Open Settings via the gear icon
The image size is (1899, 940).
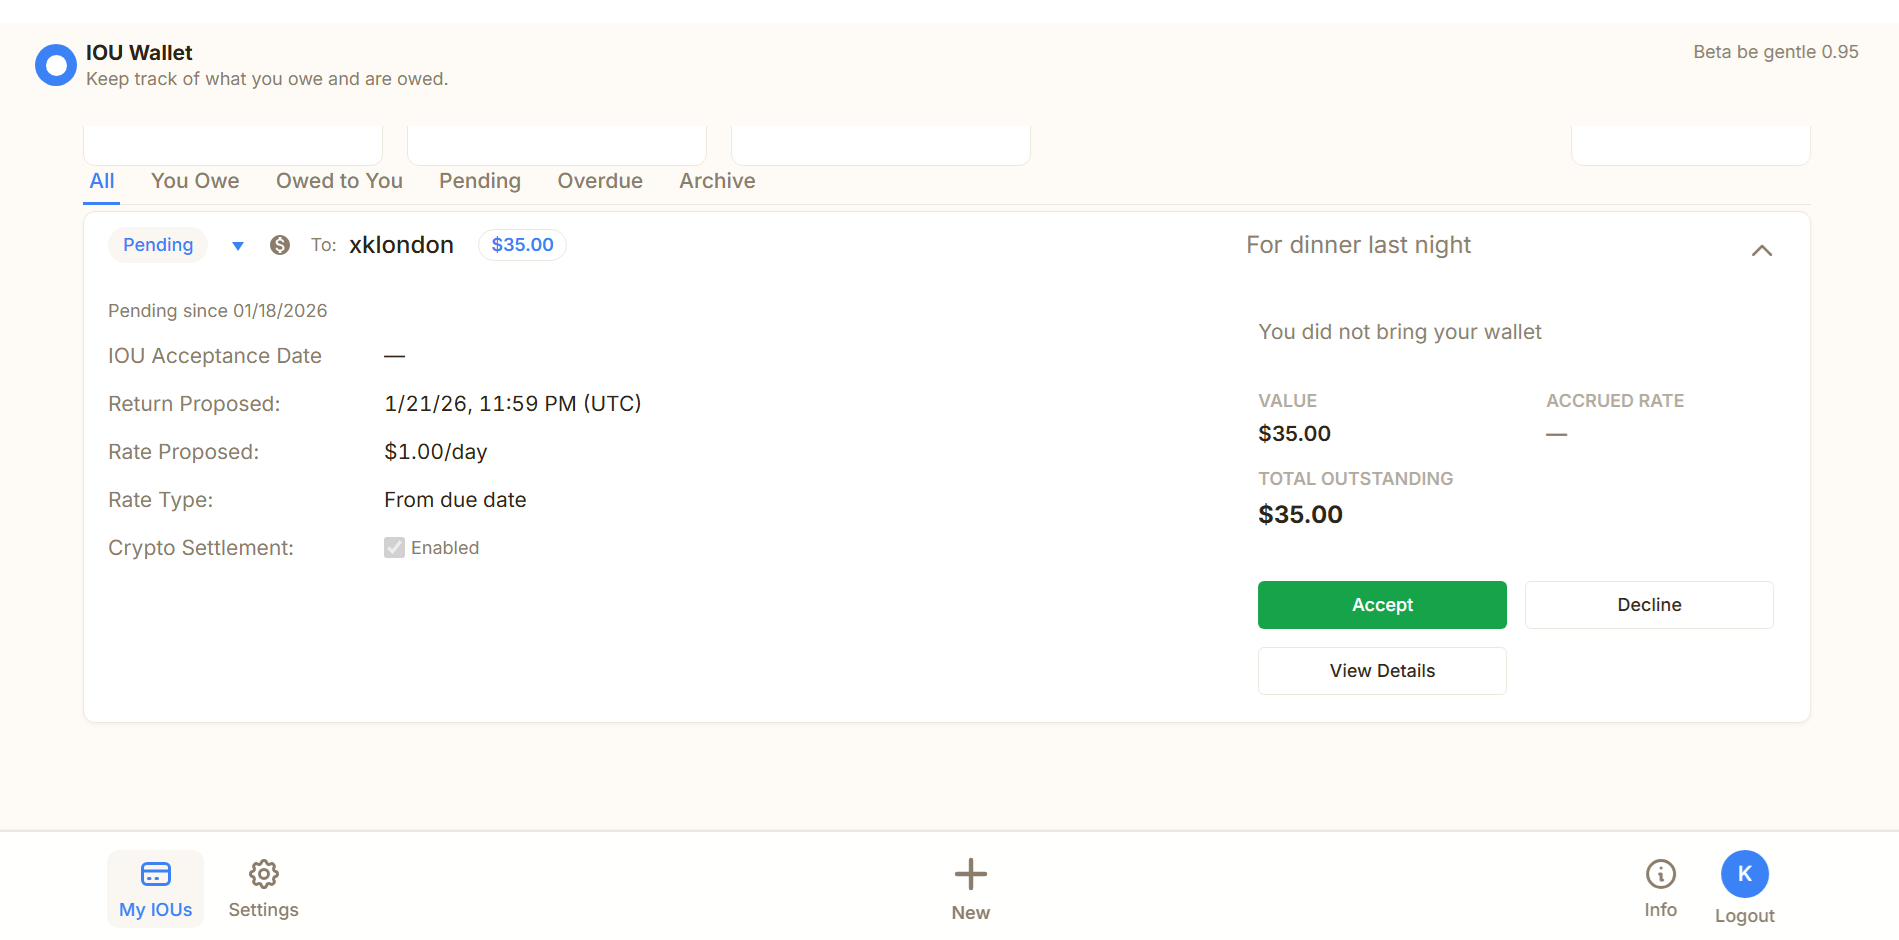(263, 873)
